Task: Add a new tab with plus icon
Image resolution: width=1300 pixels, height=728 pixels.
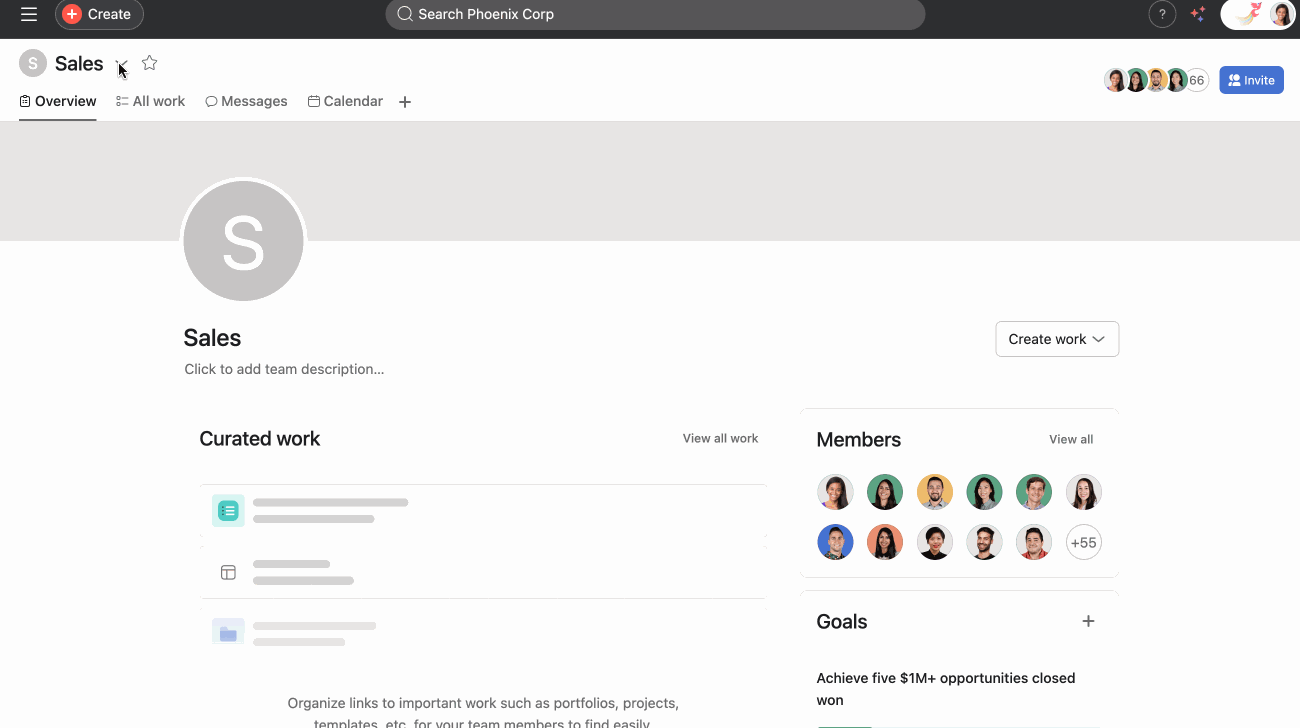Action: point(405,102)
